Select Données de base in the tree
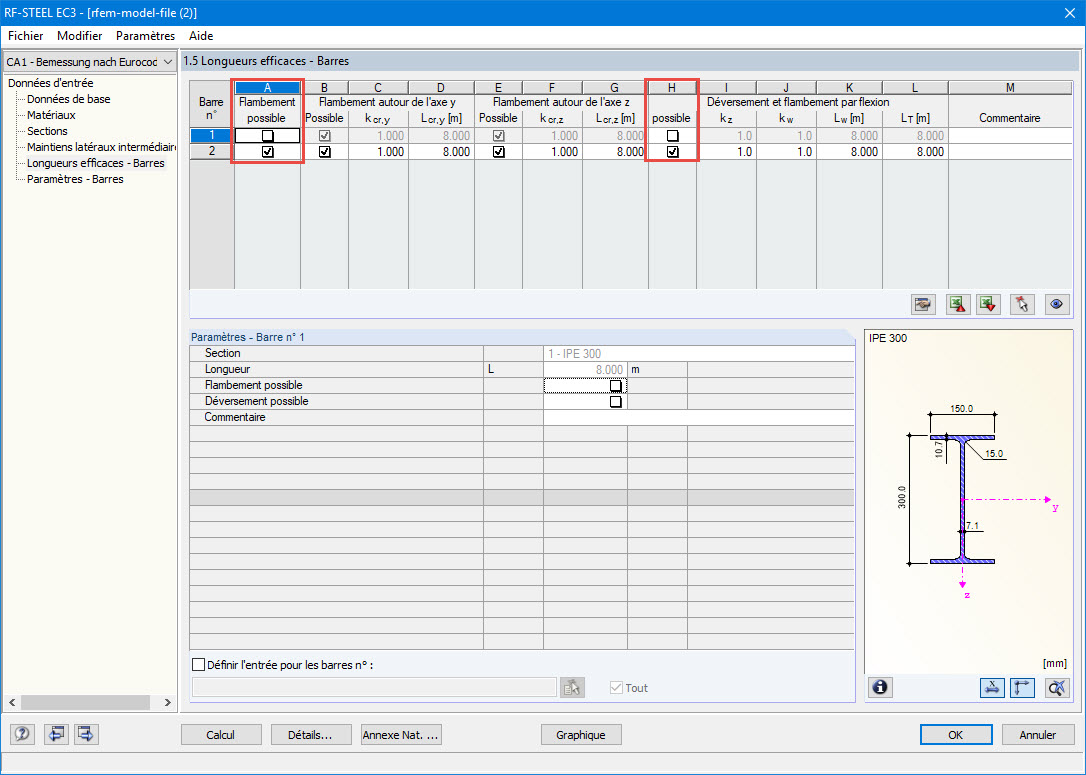The width and height of the screenshot is (1086, 775). point(69,99)
